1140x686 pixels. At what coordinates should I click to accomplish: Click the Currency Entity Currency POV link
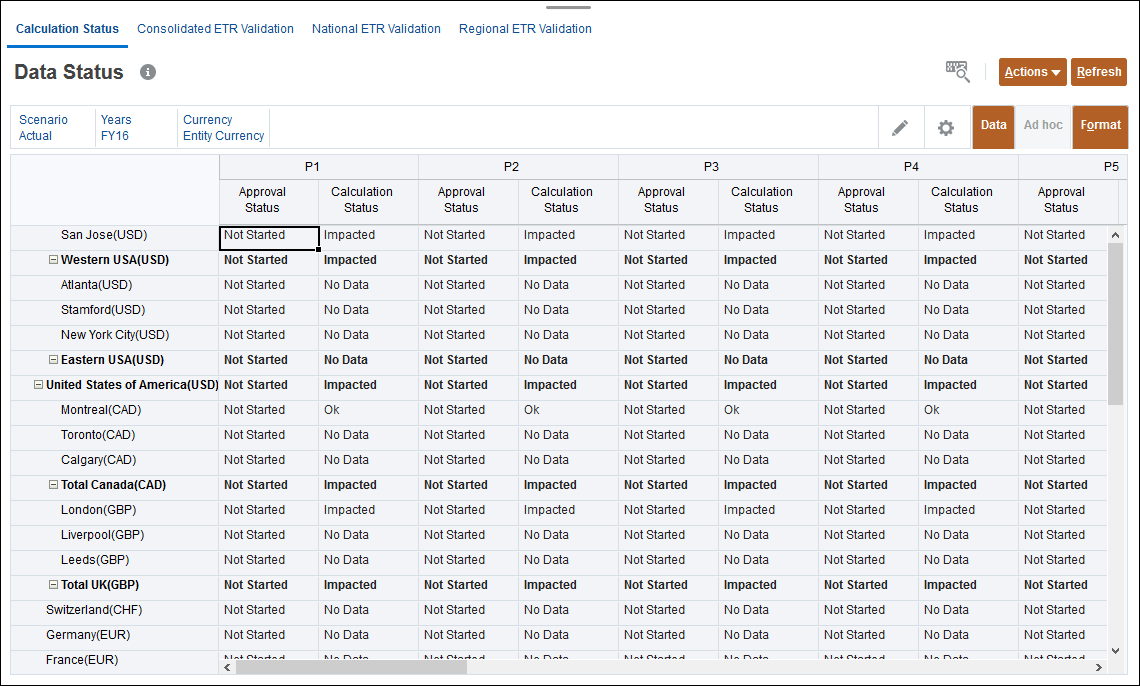(223, 128)
